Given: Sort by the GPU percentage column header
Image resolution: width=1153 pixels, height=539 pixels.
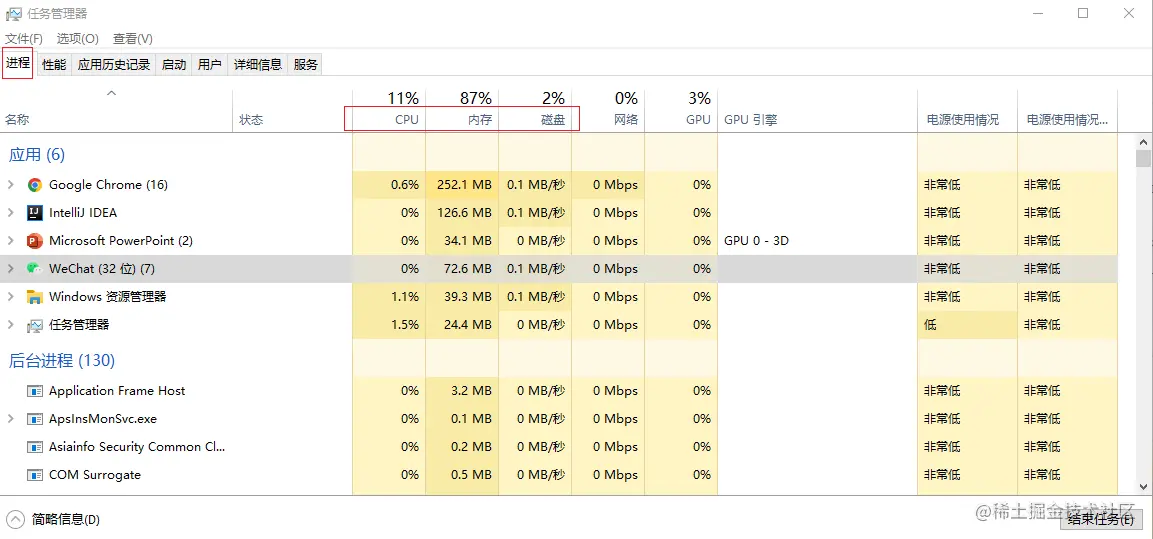Looking at the screenshot, I should point(681,110).
